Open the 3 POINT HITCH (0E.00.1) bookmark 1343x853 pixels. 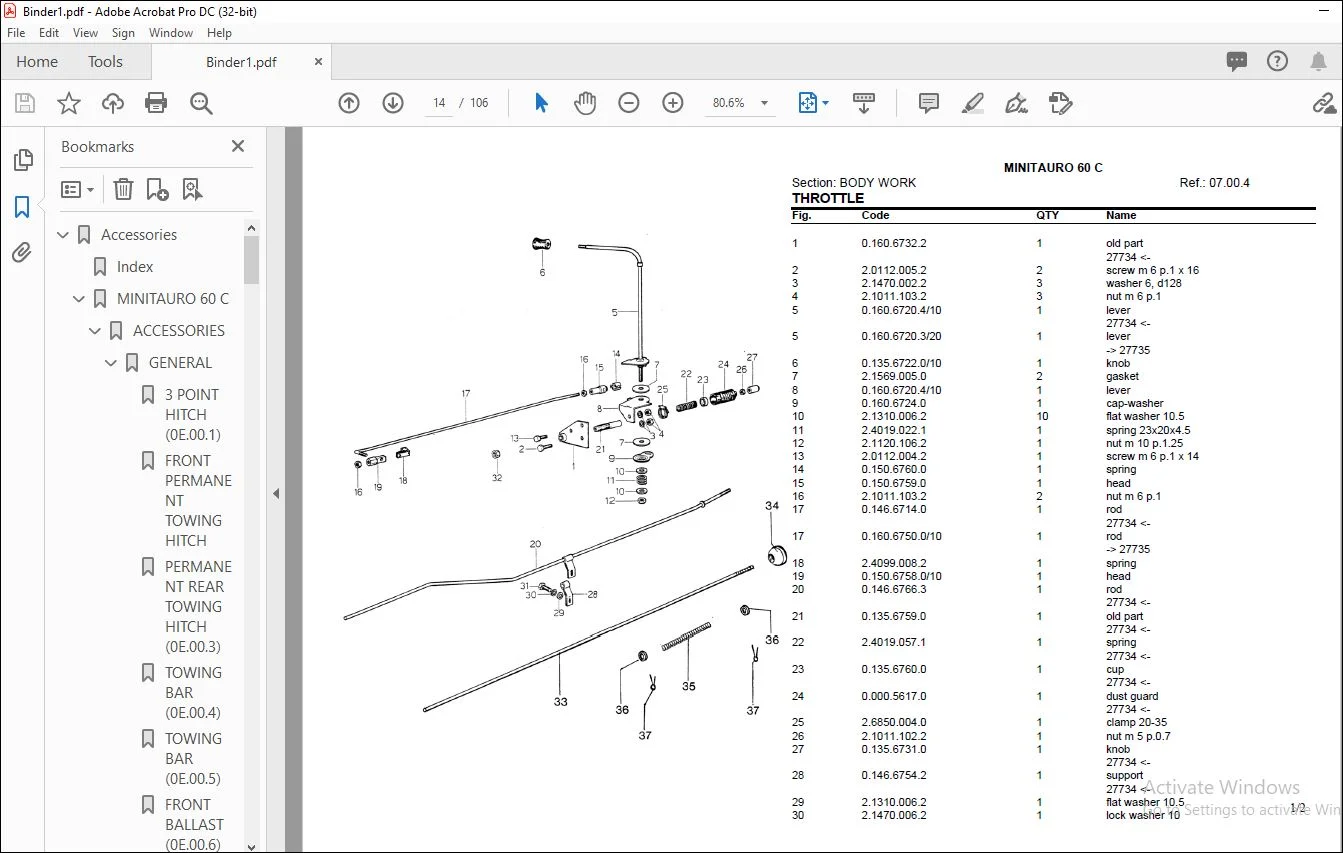[x=192, y=415]
